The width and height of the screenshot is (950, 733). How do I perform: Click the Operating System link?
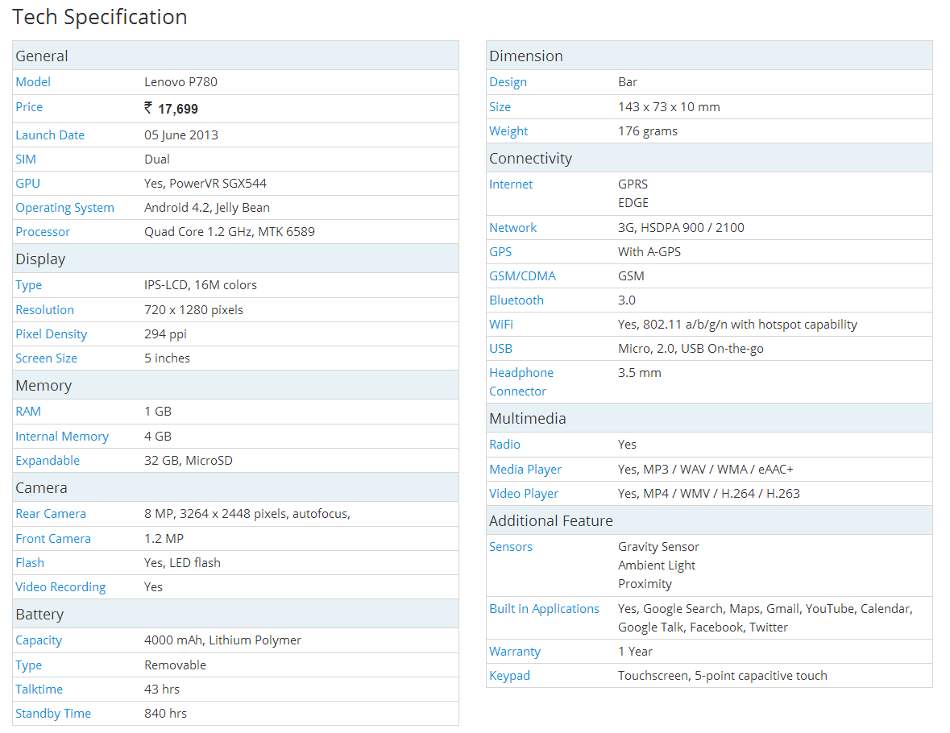(x=65, y=208)
